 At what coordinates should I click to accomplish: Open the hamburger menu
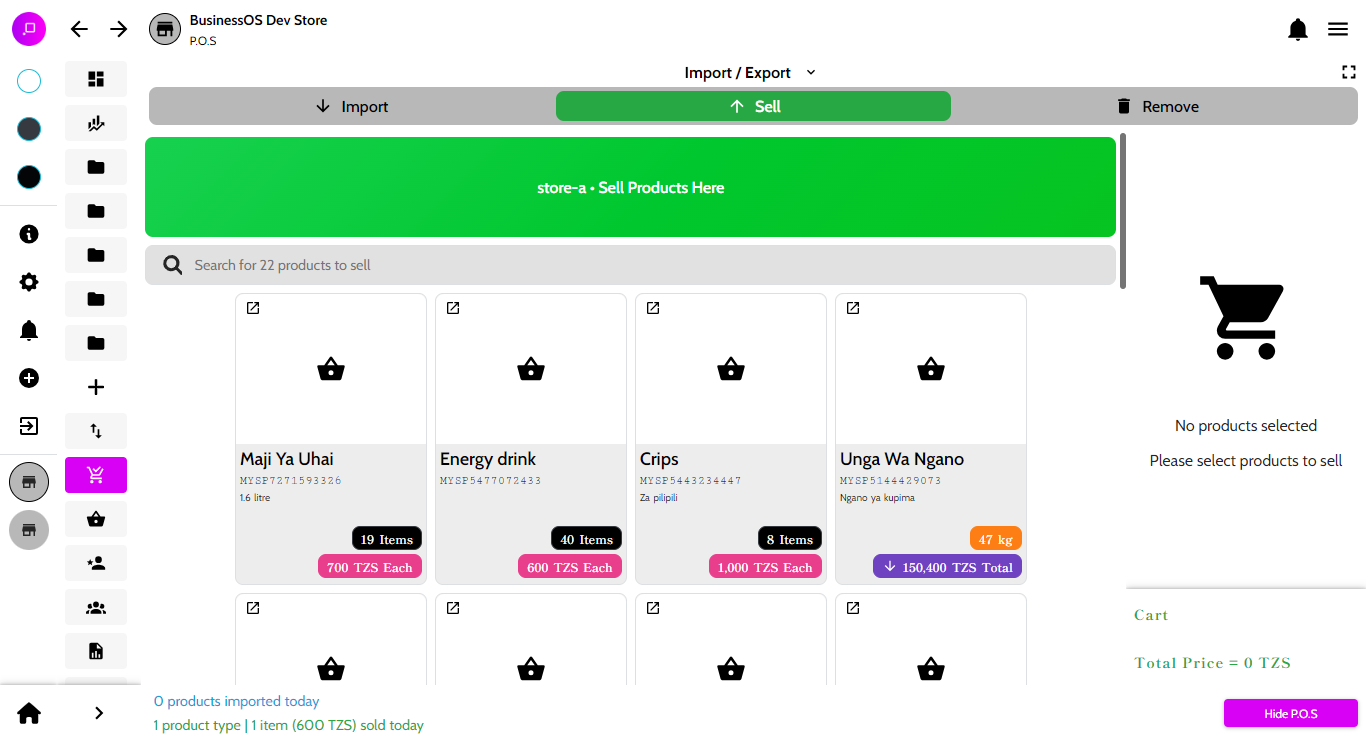(1338, 30)
